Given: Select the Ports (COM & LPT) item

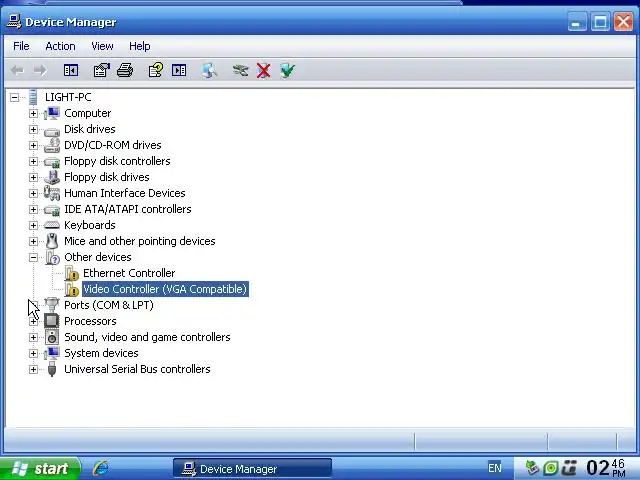Looking at the screenshot, I should 109,305.
